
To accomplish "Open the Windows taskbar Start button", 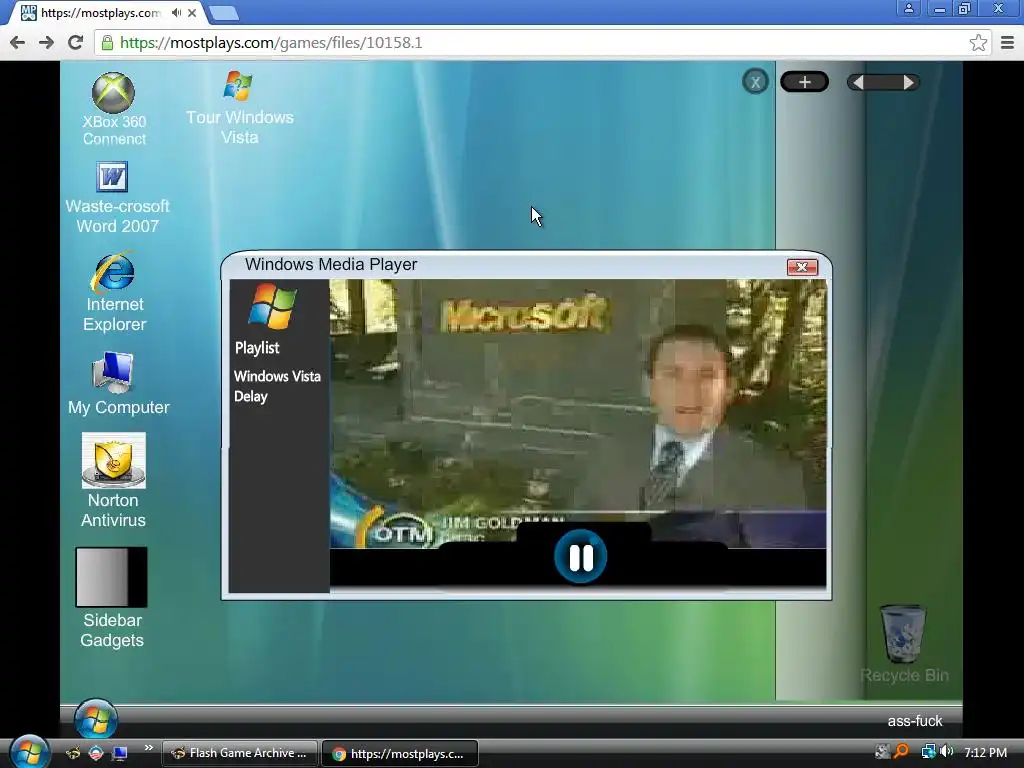I will [29, 752].
